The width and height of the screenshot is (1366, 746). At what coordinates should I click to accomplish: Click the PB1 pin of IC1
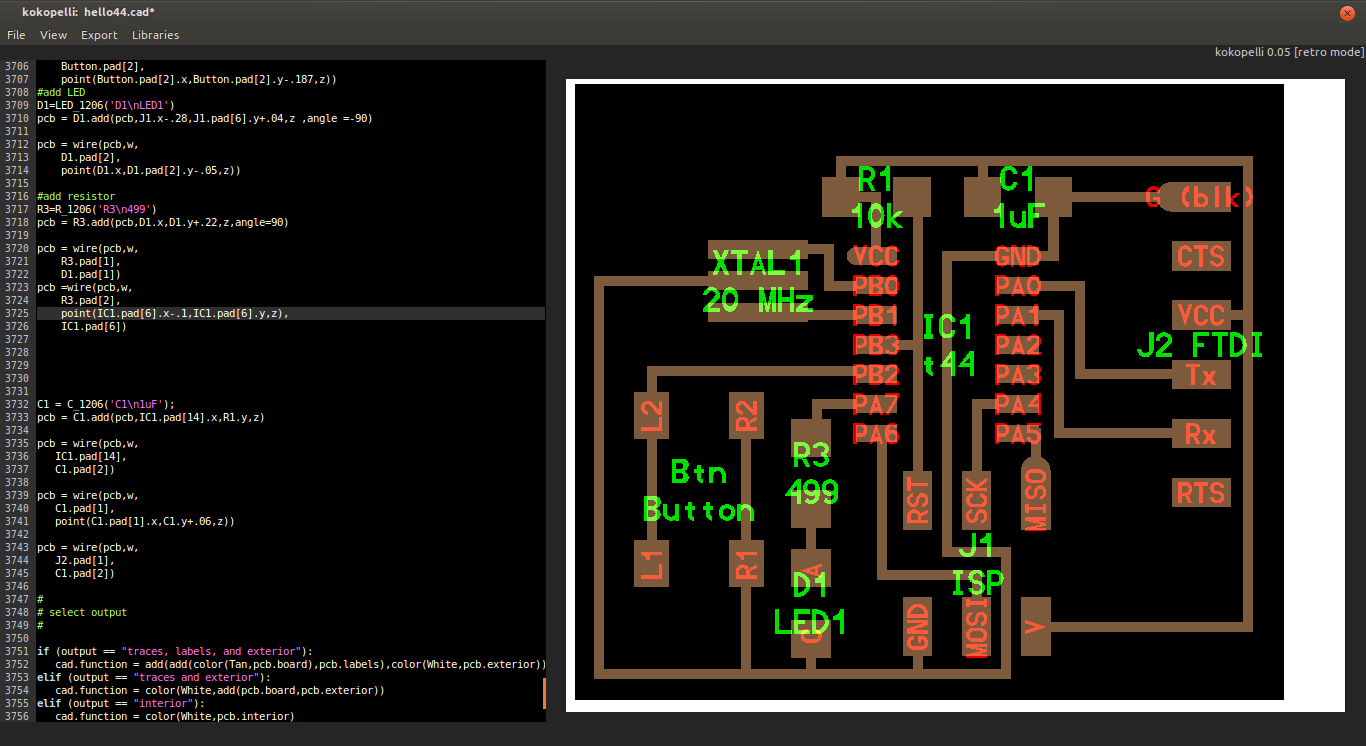click(876, 316)
